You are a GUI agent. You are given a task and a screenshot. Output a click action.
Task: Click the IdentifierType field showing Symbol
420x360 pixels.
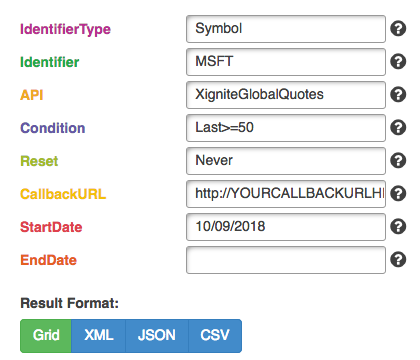tap(286, 29)
